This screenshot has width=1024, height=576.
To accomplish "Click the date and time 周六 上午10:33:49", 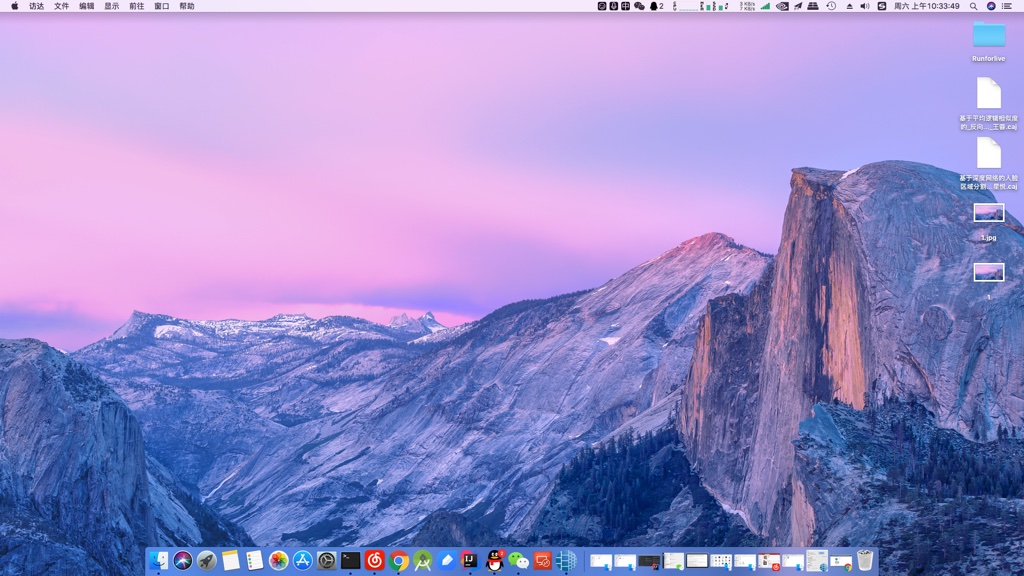I will click(926, 6).
